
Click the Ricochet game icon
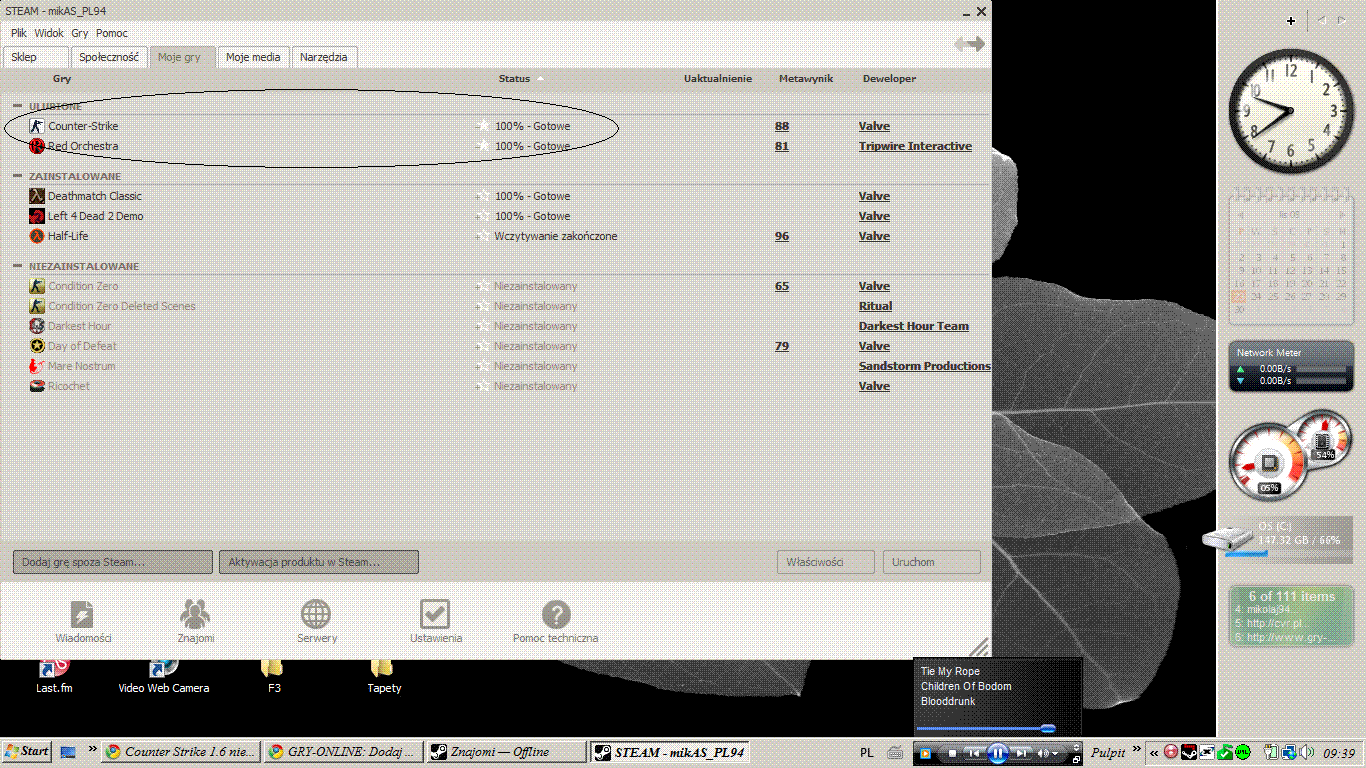[37, 386]
